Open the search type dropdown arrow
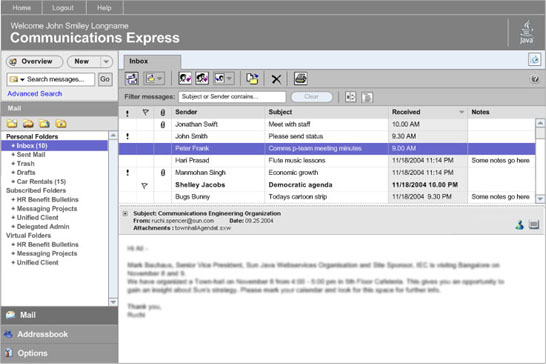This screenshot has height=364, width=546. (x=22, y=80)
